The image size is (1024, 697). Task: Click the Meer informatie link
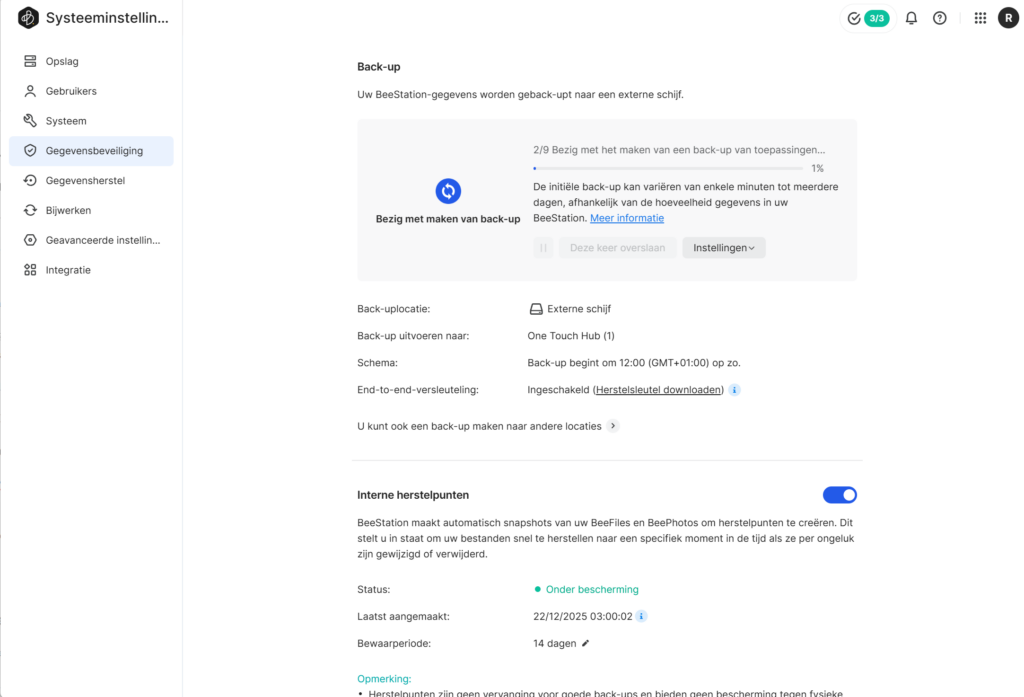pyautogui.click(x=626, y=218)
